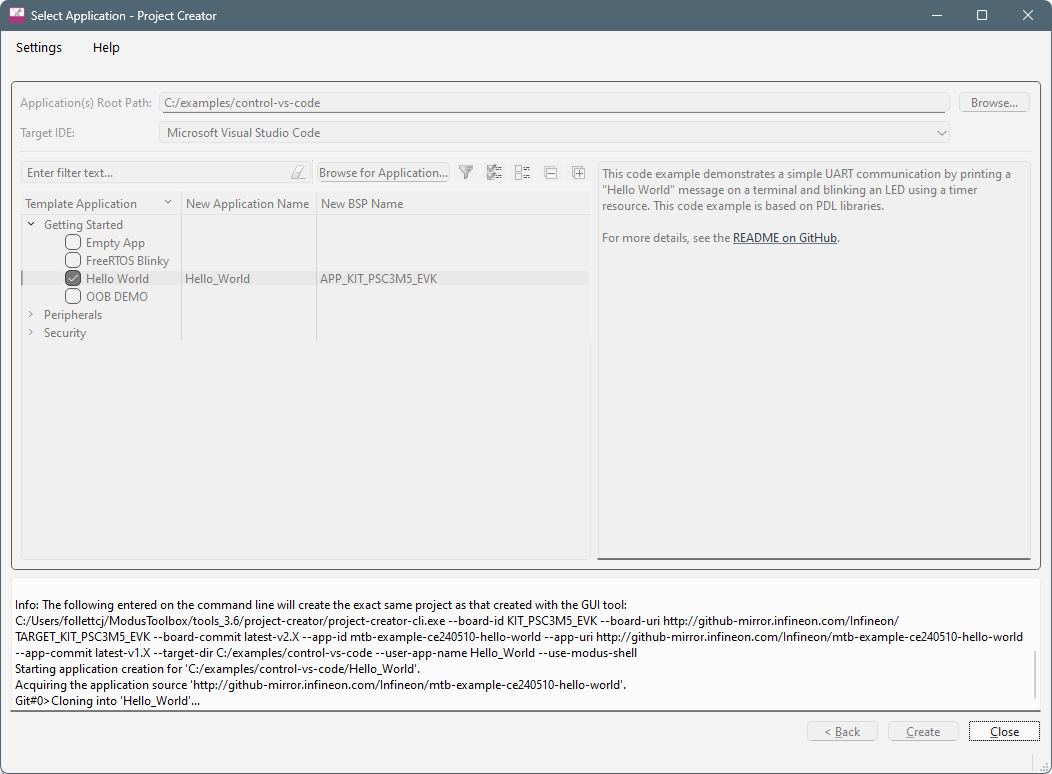Check the OOB DEMO checkbox

tap(73, 297)
